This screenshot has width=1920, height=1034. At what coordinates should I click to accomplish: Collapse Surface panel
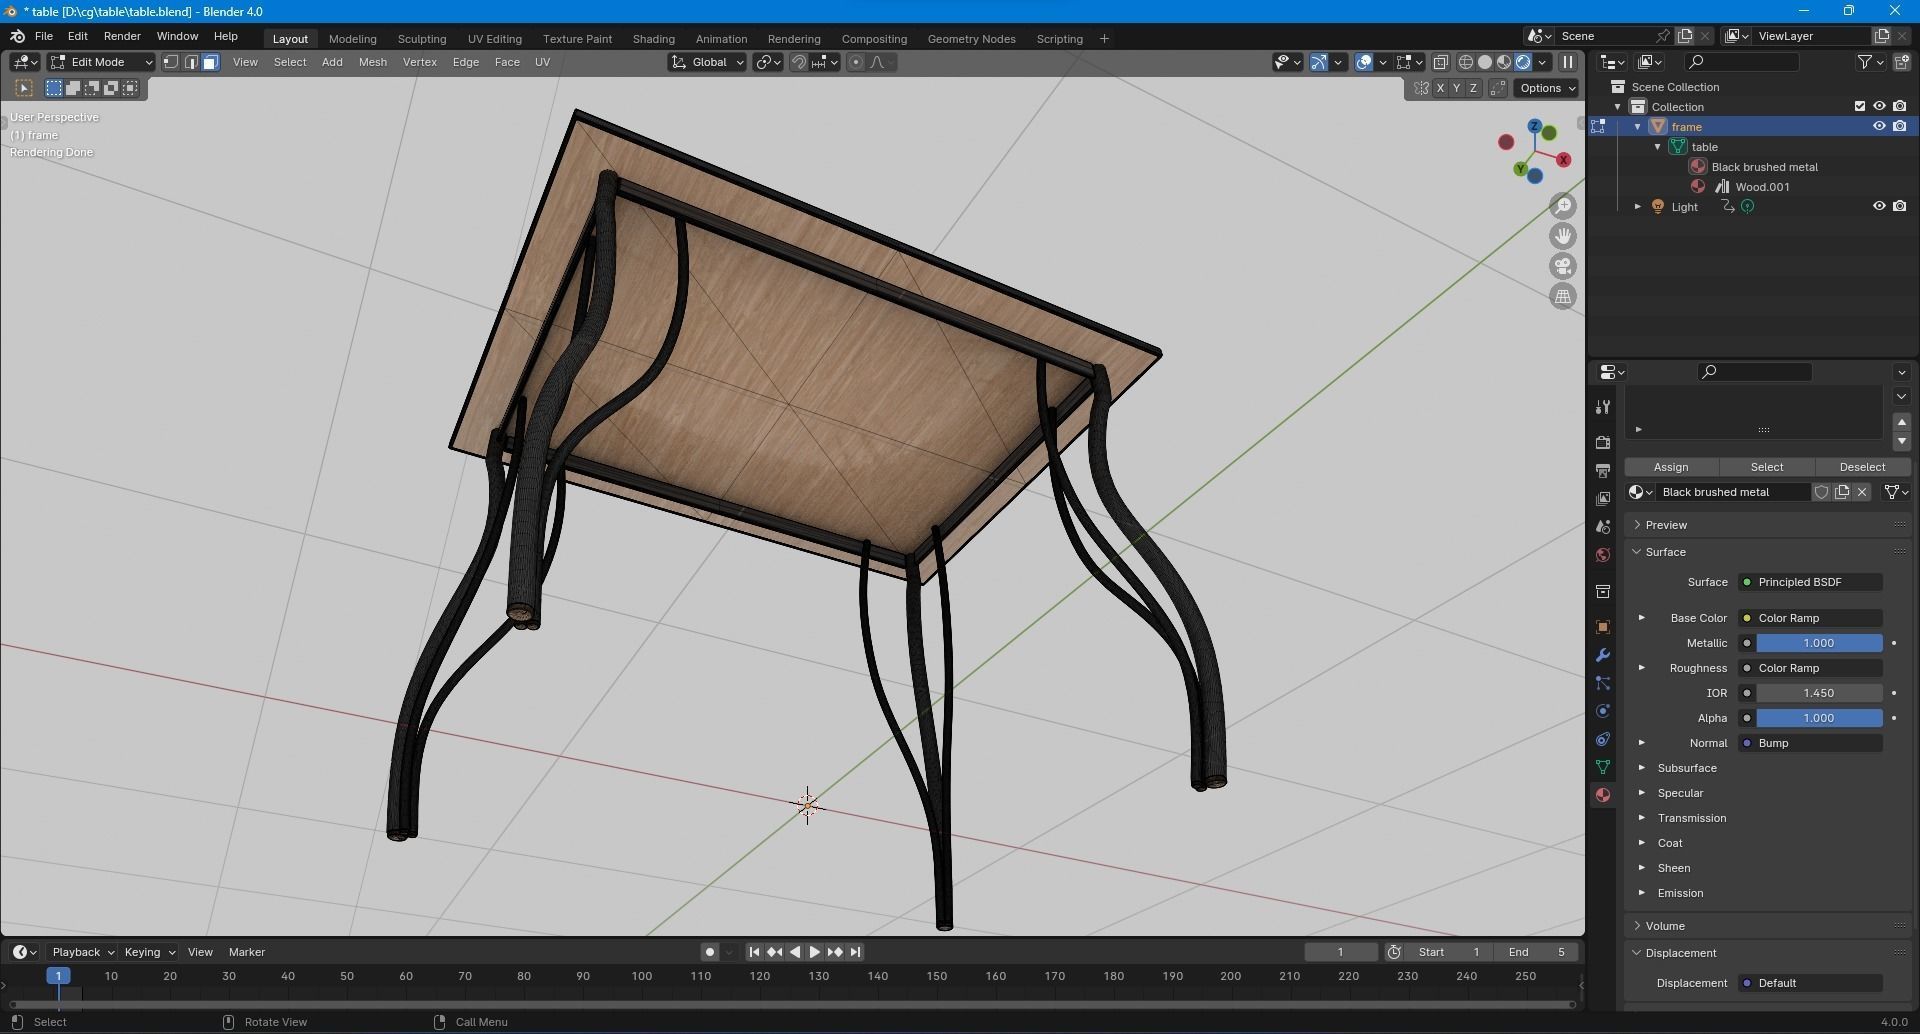coord(1665,552)
